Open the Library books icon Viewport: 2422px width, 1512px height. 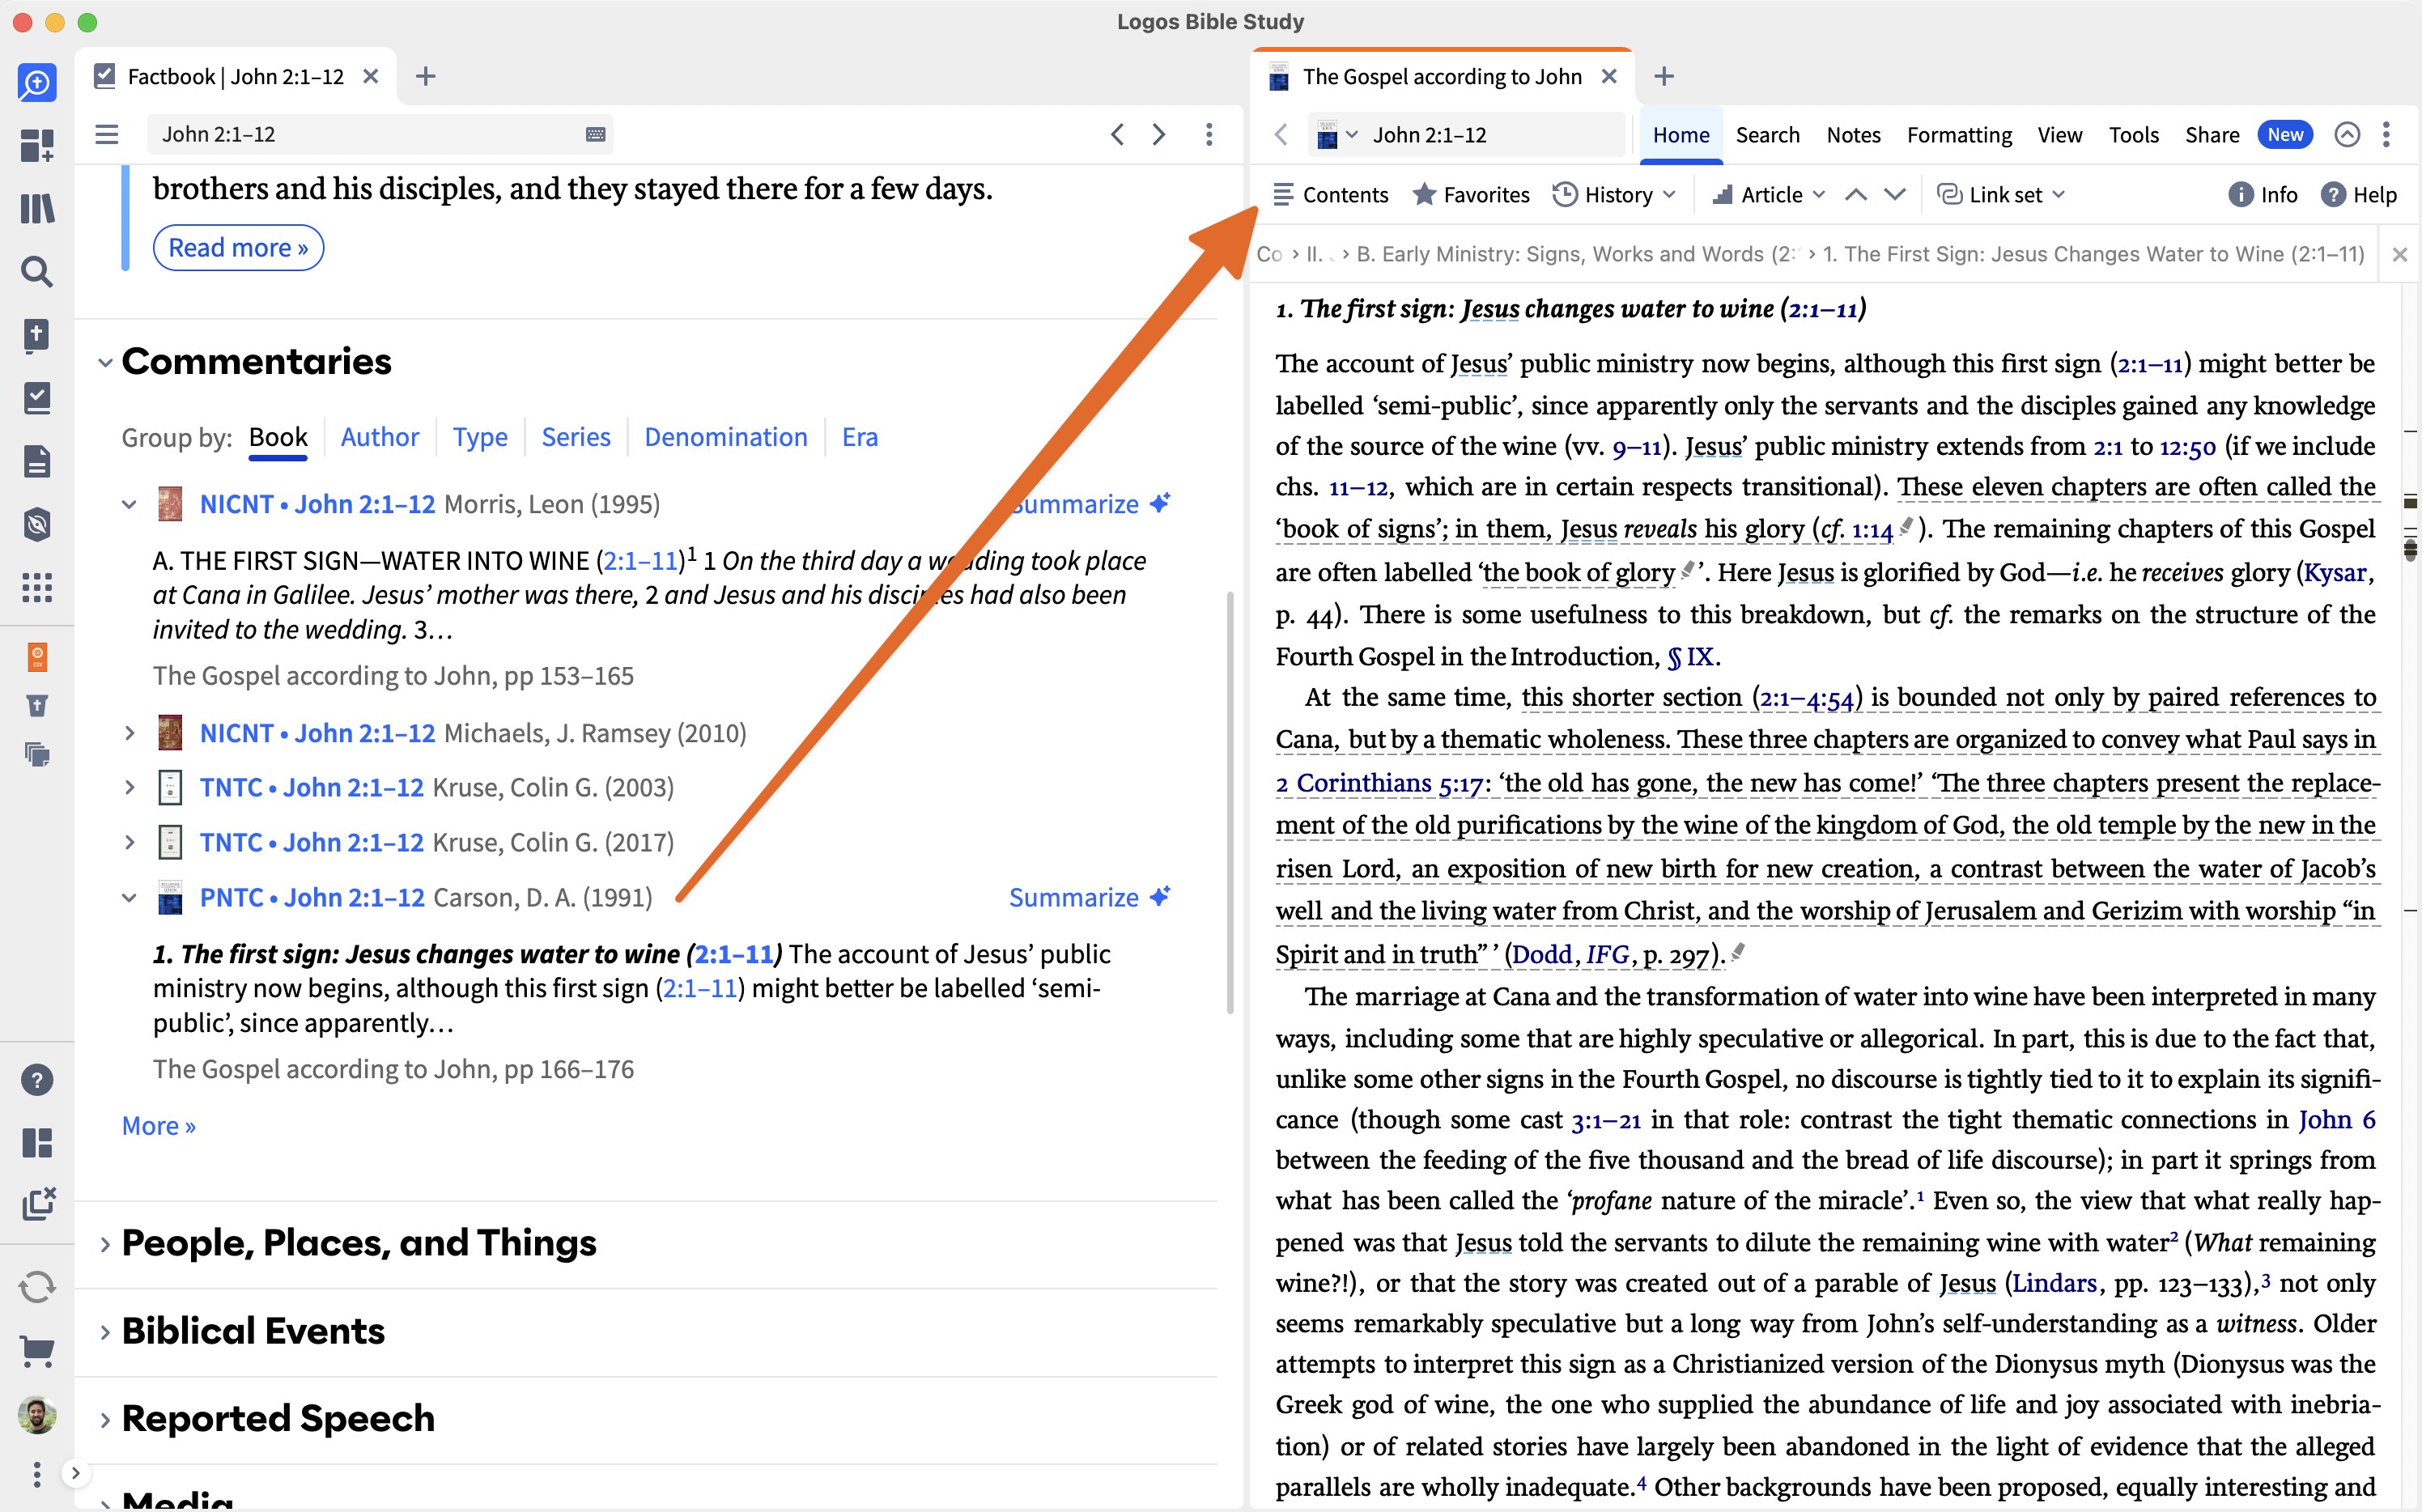37,209
